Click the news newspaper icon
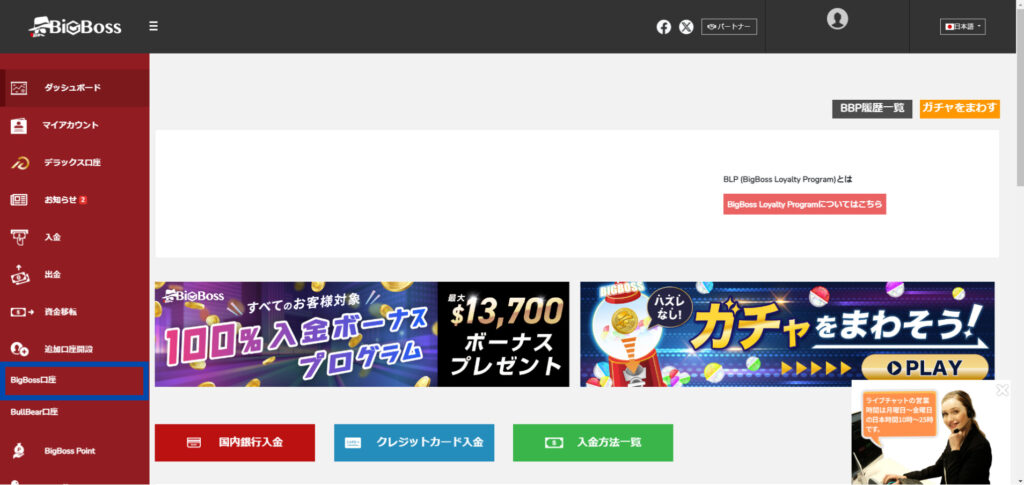Screen dimensions: 1024x485 (19, 200)
